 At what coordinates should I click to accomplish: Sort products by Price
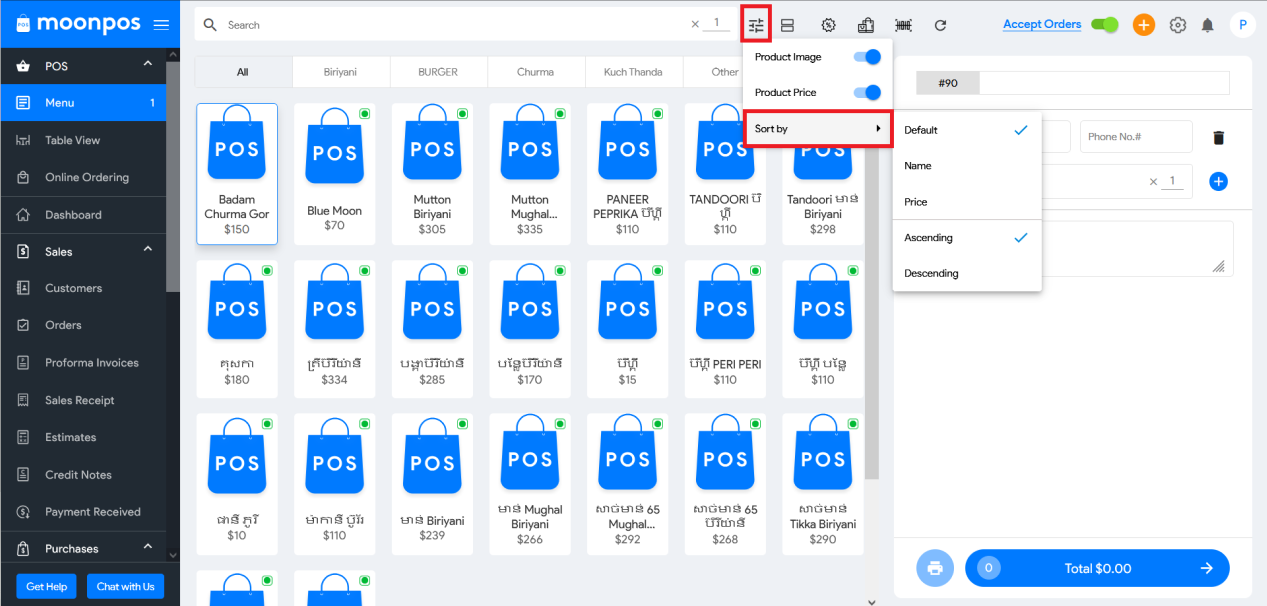[916, 202]
